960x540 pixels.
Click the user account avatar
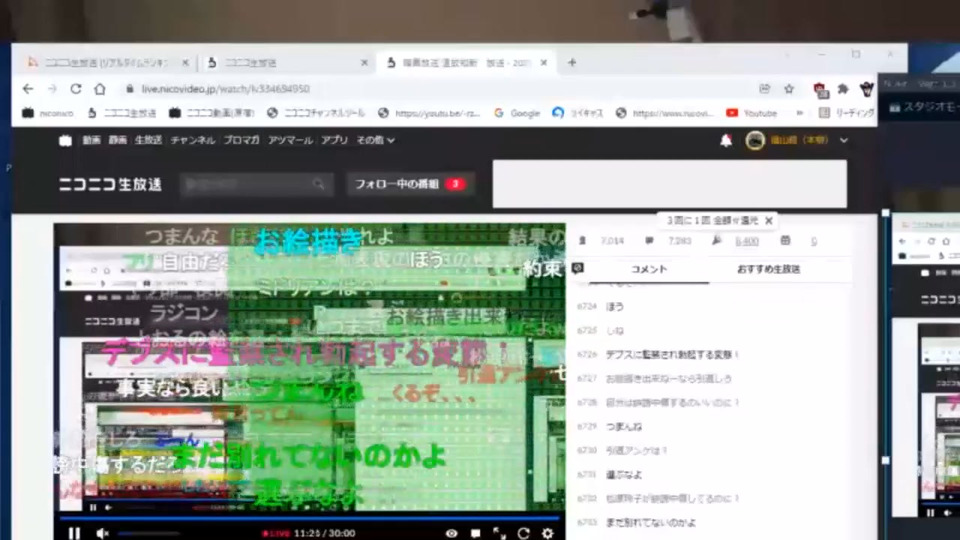755,140
